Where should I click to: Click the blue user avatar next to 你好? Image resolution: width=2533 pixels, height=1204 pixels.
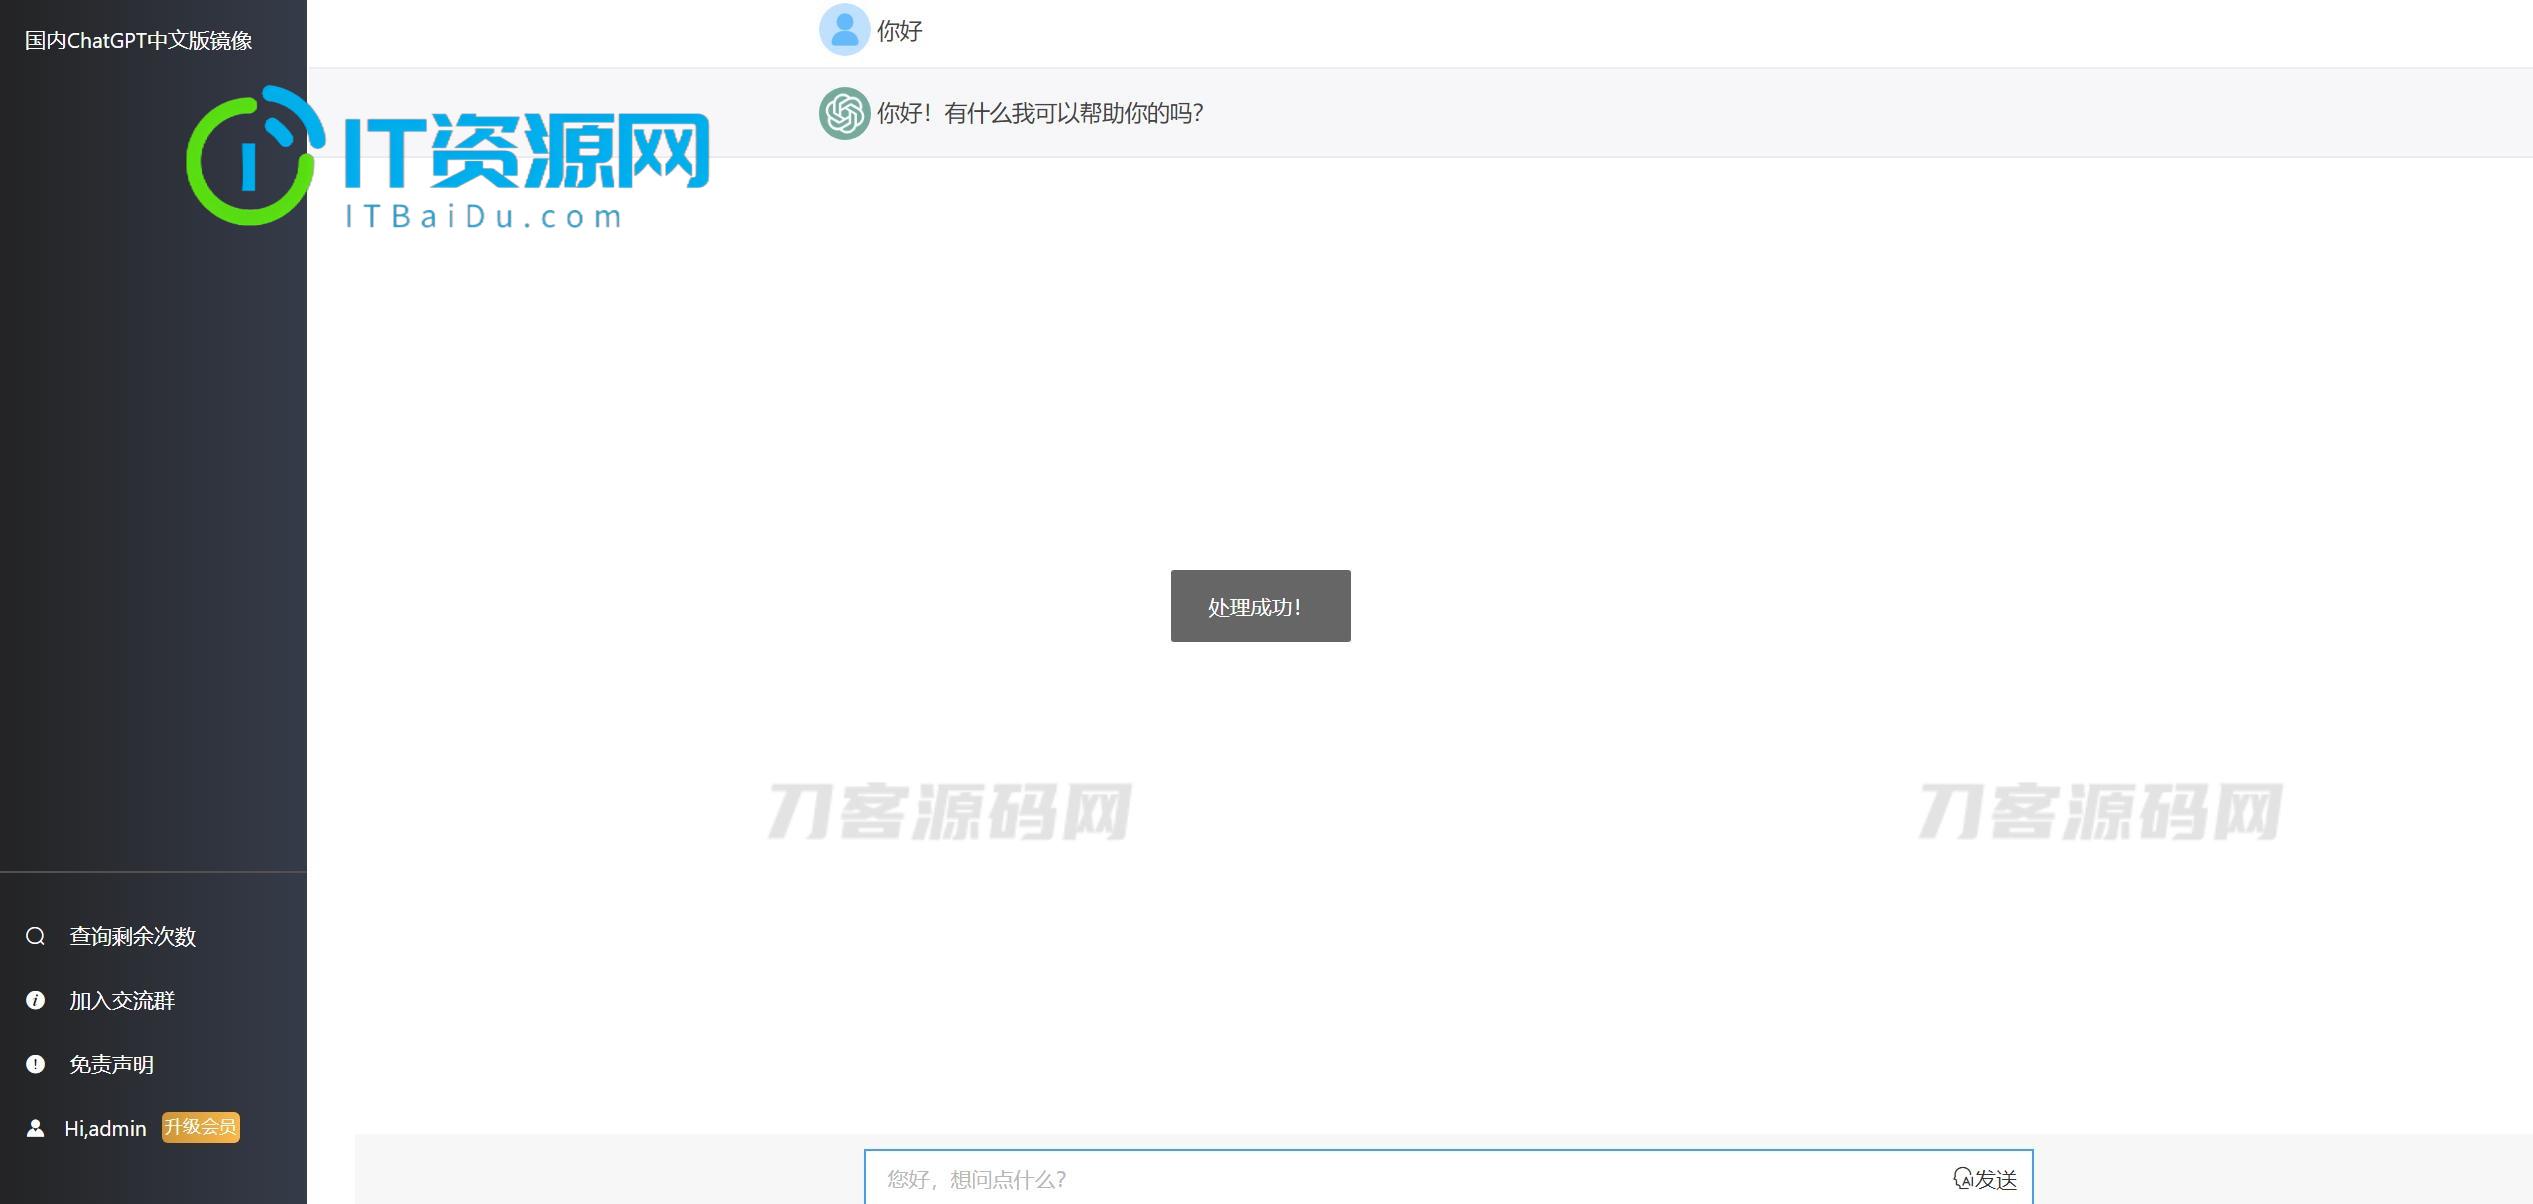coord(844,30)
